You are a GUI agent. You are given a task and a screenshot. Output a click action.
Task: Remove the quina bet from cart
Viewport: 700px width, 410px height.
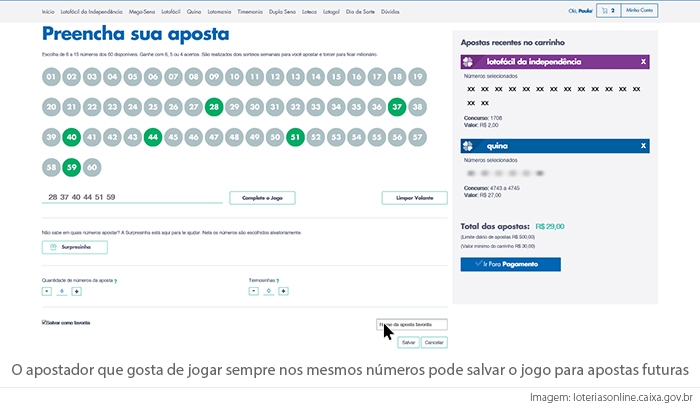coord(643,145)
